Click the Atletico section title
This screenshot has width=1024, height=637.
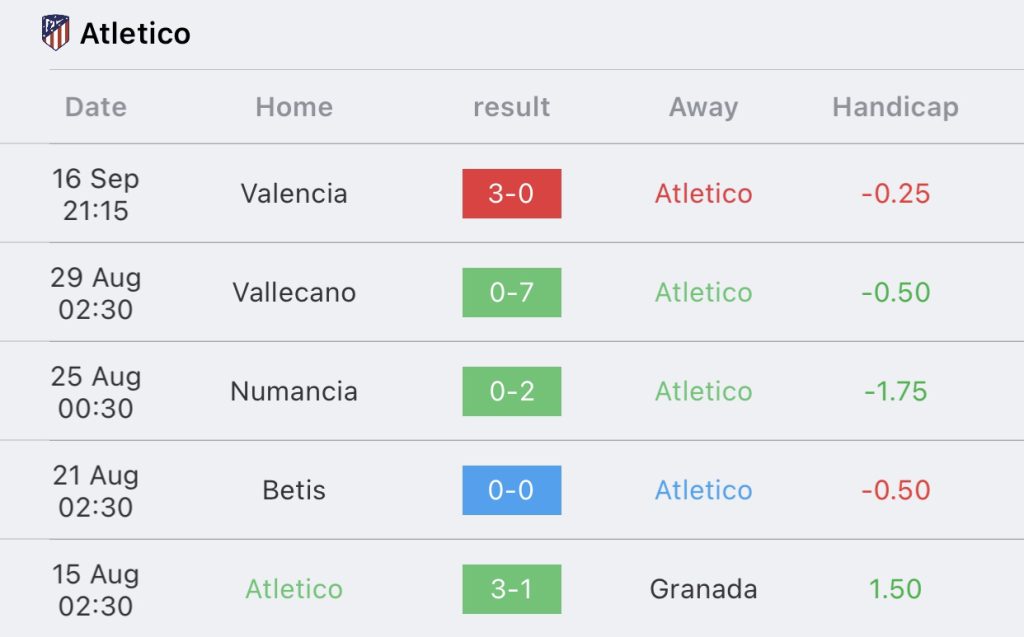135,33
